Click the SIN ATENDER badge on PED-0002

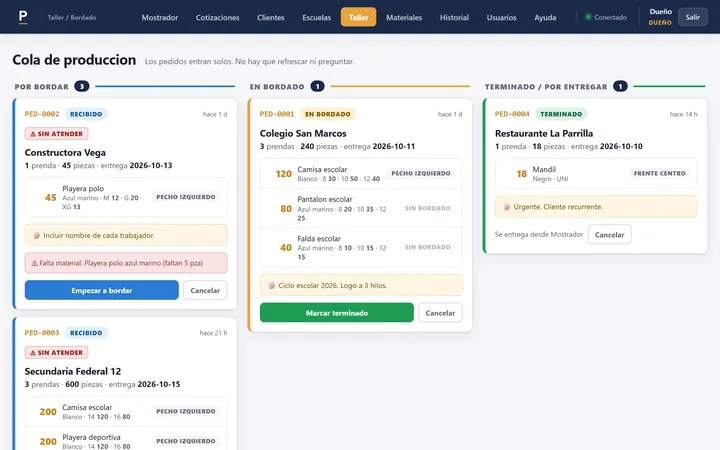pos(56,134)
